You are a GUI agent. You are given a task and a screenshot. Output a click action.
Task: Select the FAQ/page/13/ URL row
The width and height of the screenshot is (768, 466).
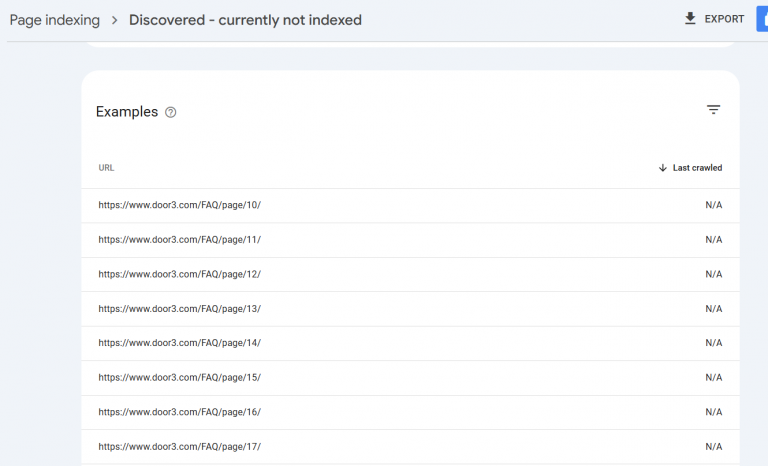pos(410,309)
